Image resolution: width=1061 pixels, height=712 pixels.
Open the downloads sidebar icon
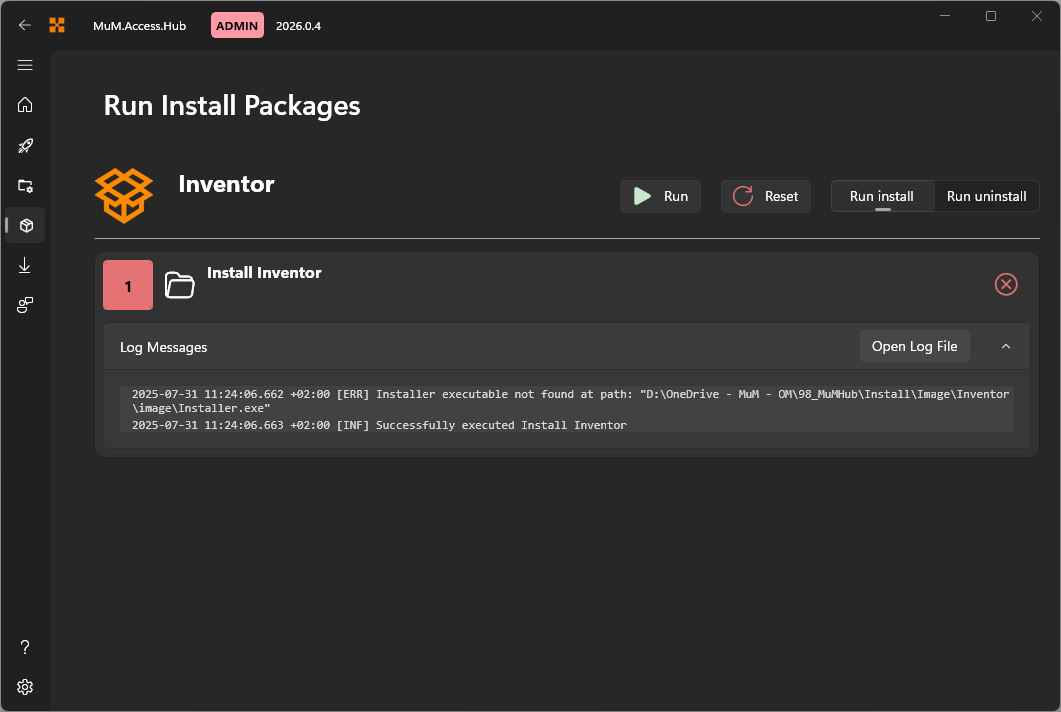click(x=25, y=265)
